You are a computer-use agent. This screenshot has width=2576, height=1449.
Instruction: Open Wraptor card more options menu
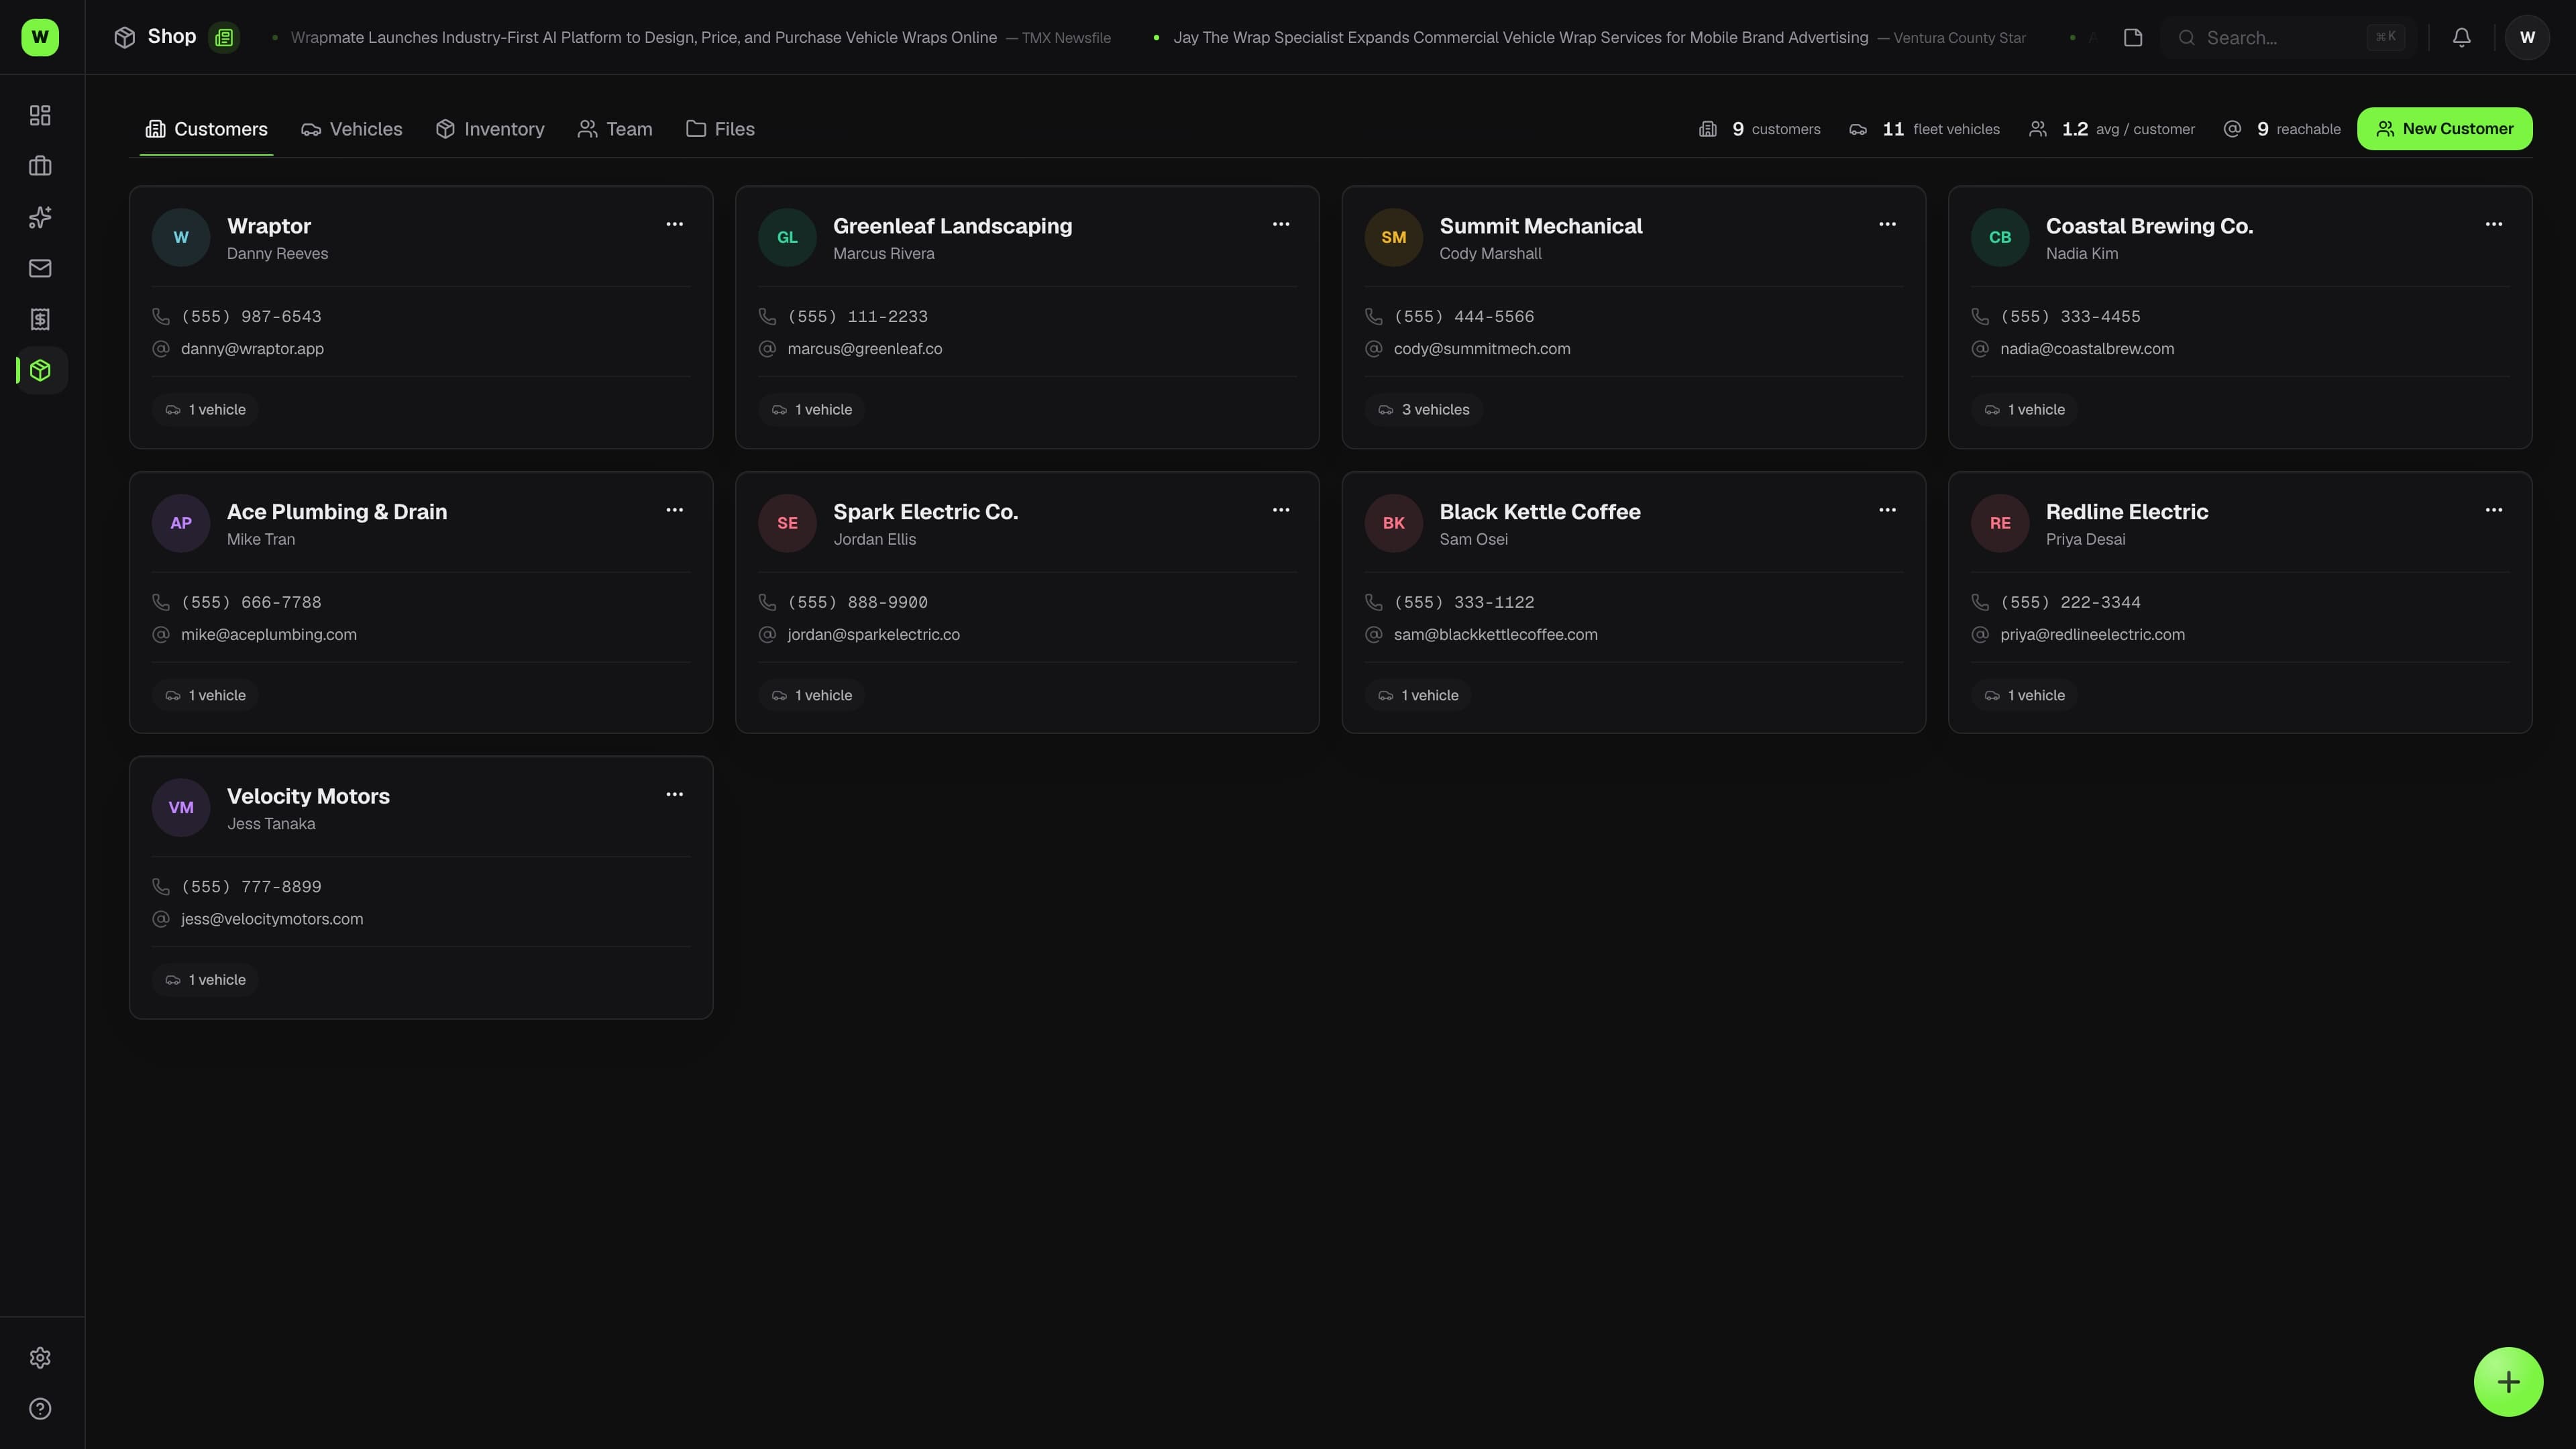pyautogui.click(x=675, y=224)
